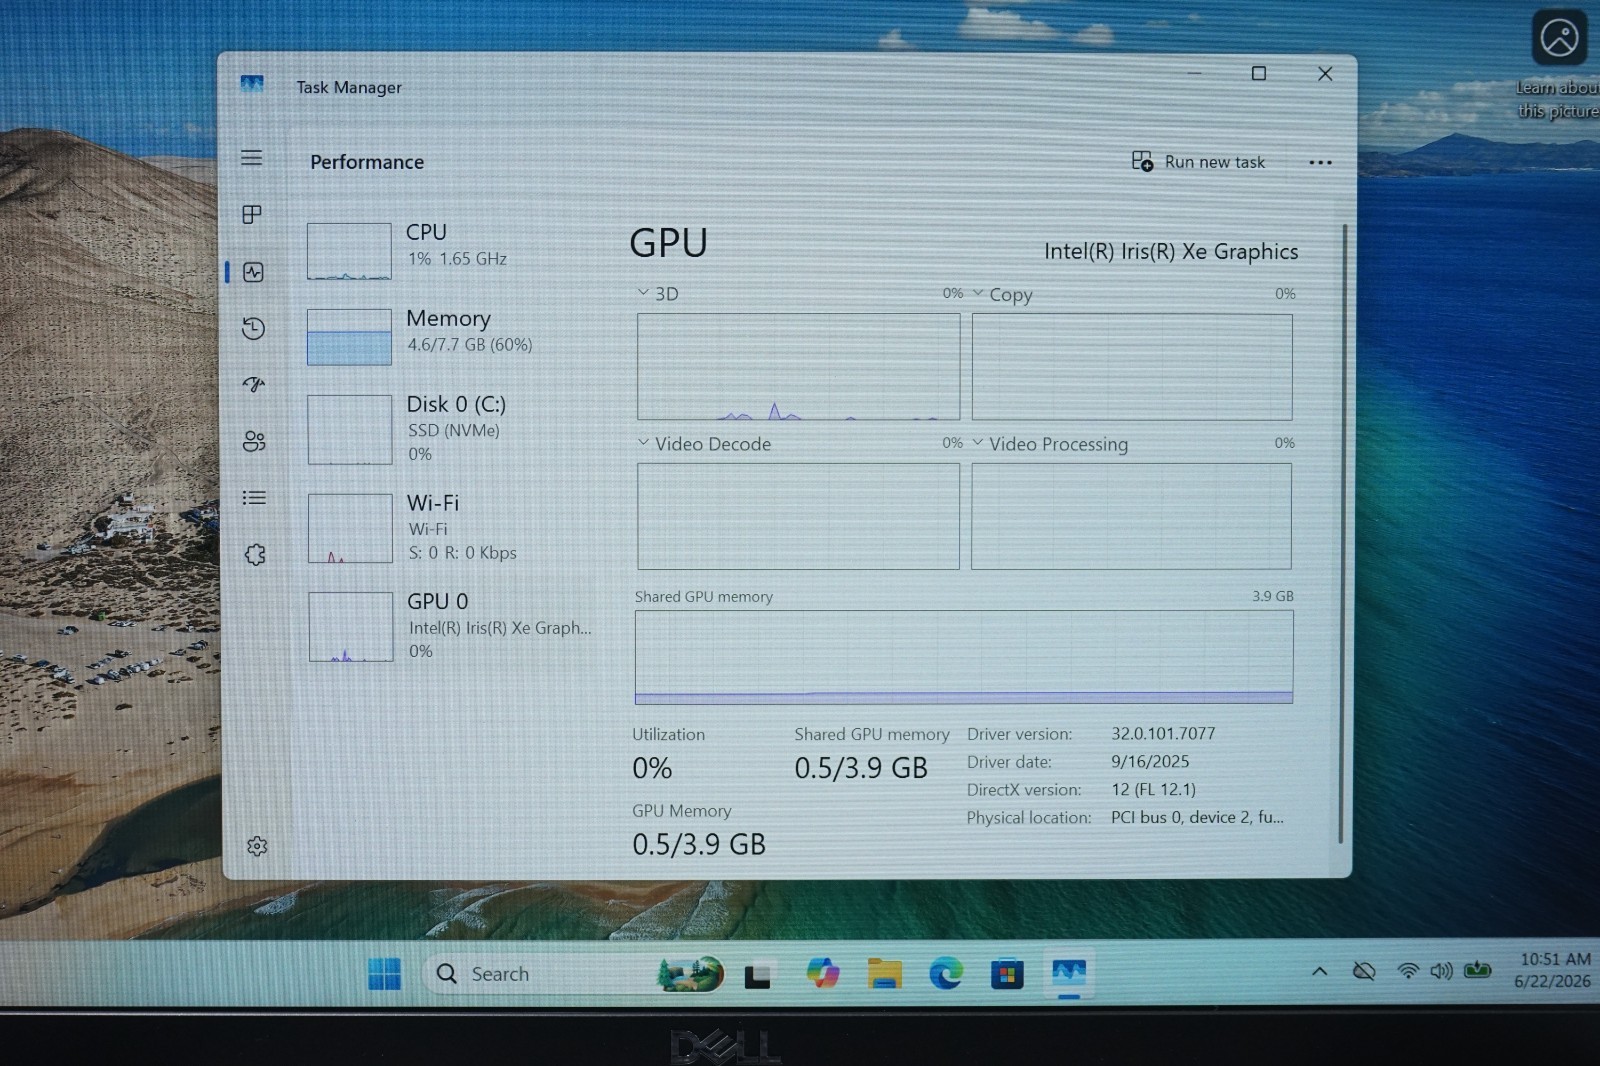Viewport: 1600px width, 1066px height.
Task: Open Microsoft Edge from the taskbar
Action: 945,973
